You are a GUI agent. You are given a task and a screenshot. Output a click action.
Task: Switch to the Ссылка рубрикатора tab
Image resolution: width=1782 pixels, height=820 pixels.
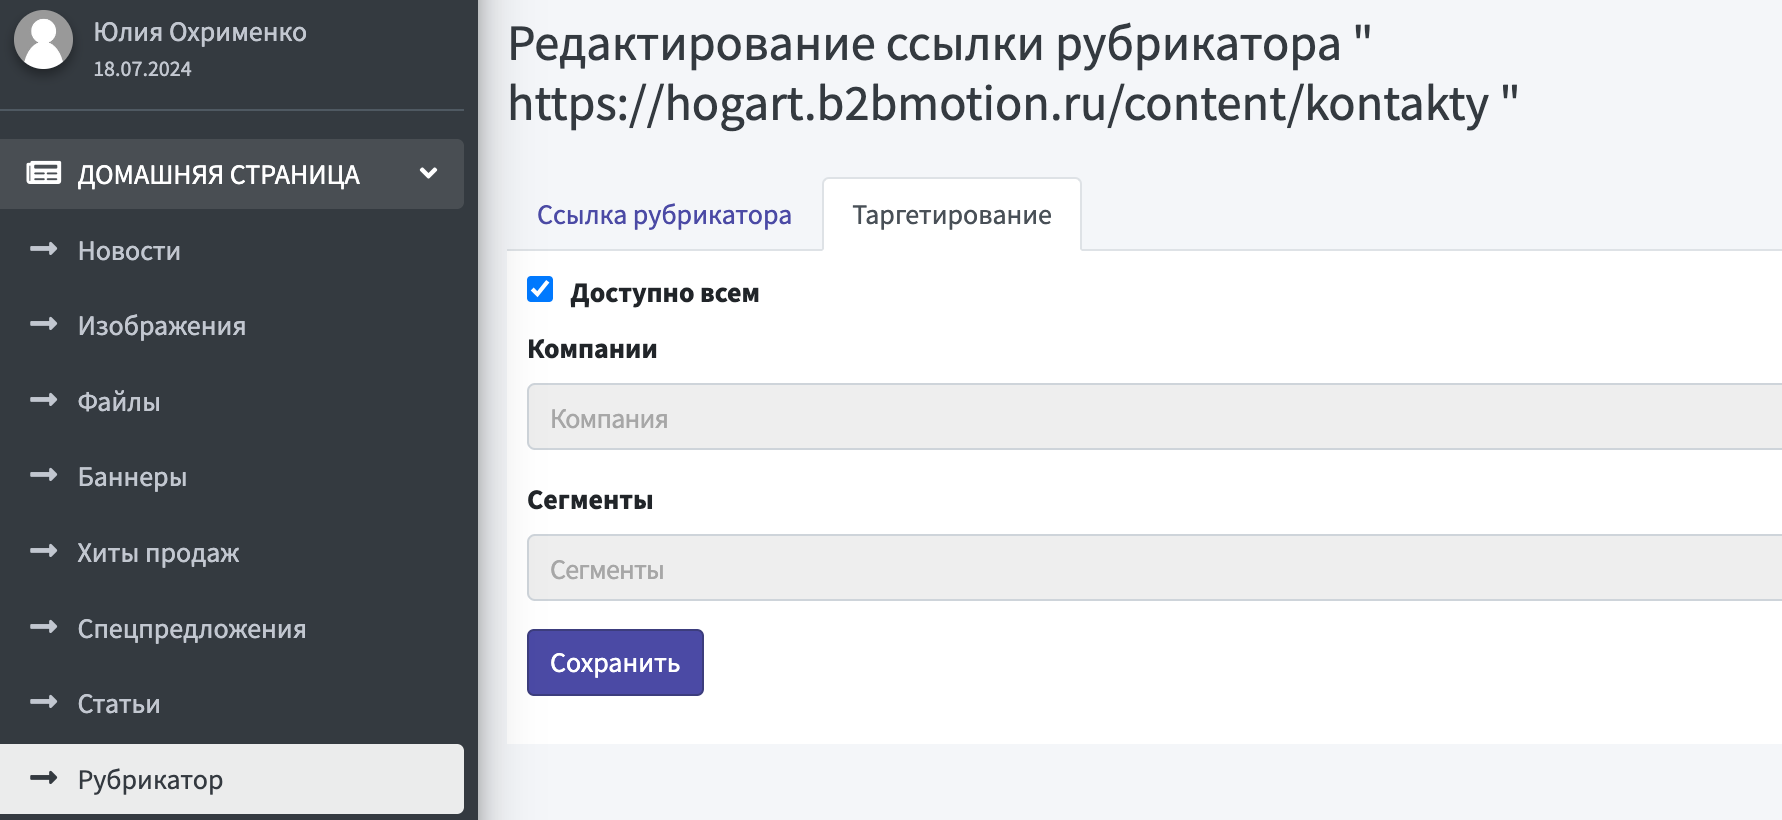click(664, 215)
